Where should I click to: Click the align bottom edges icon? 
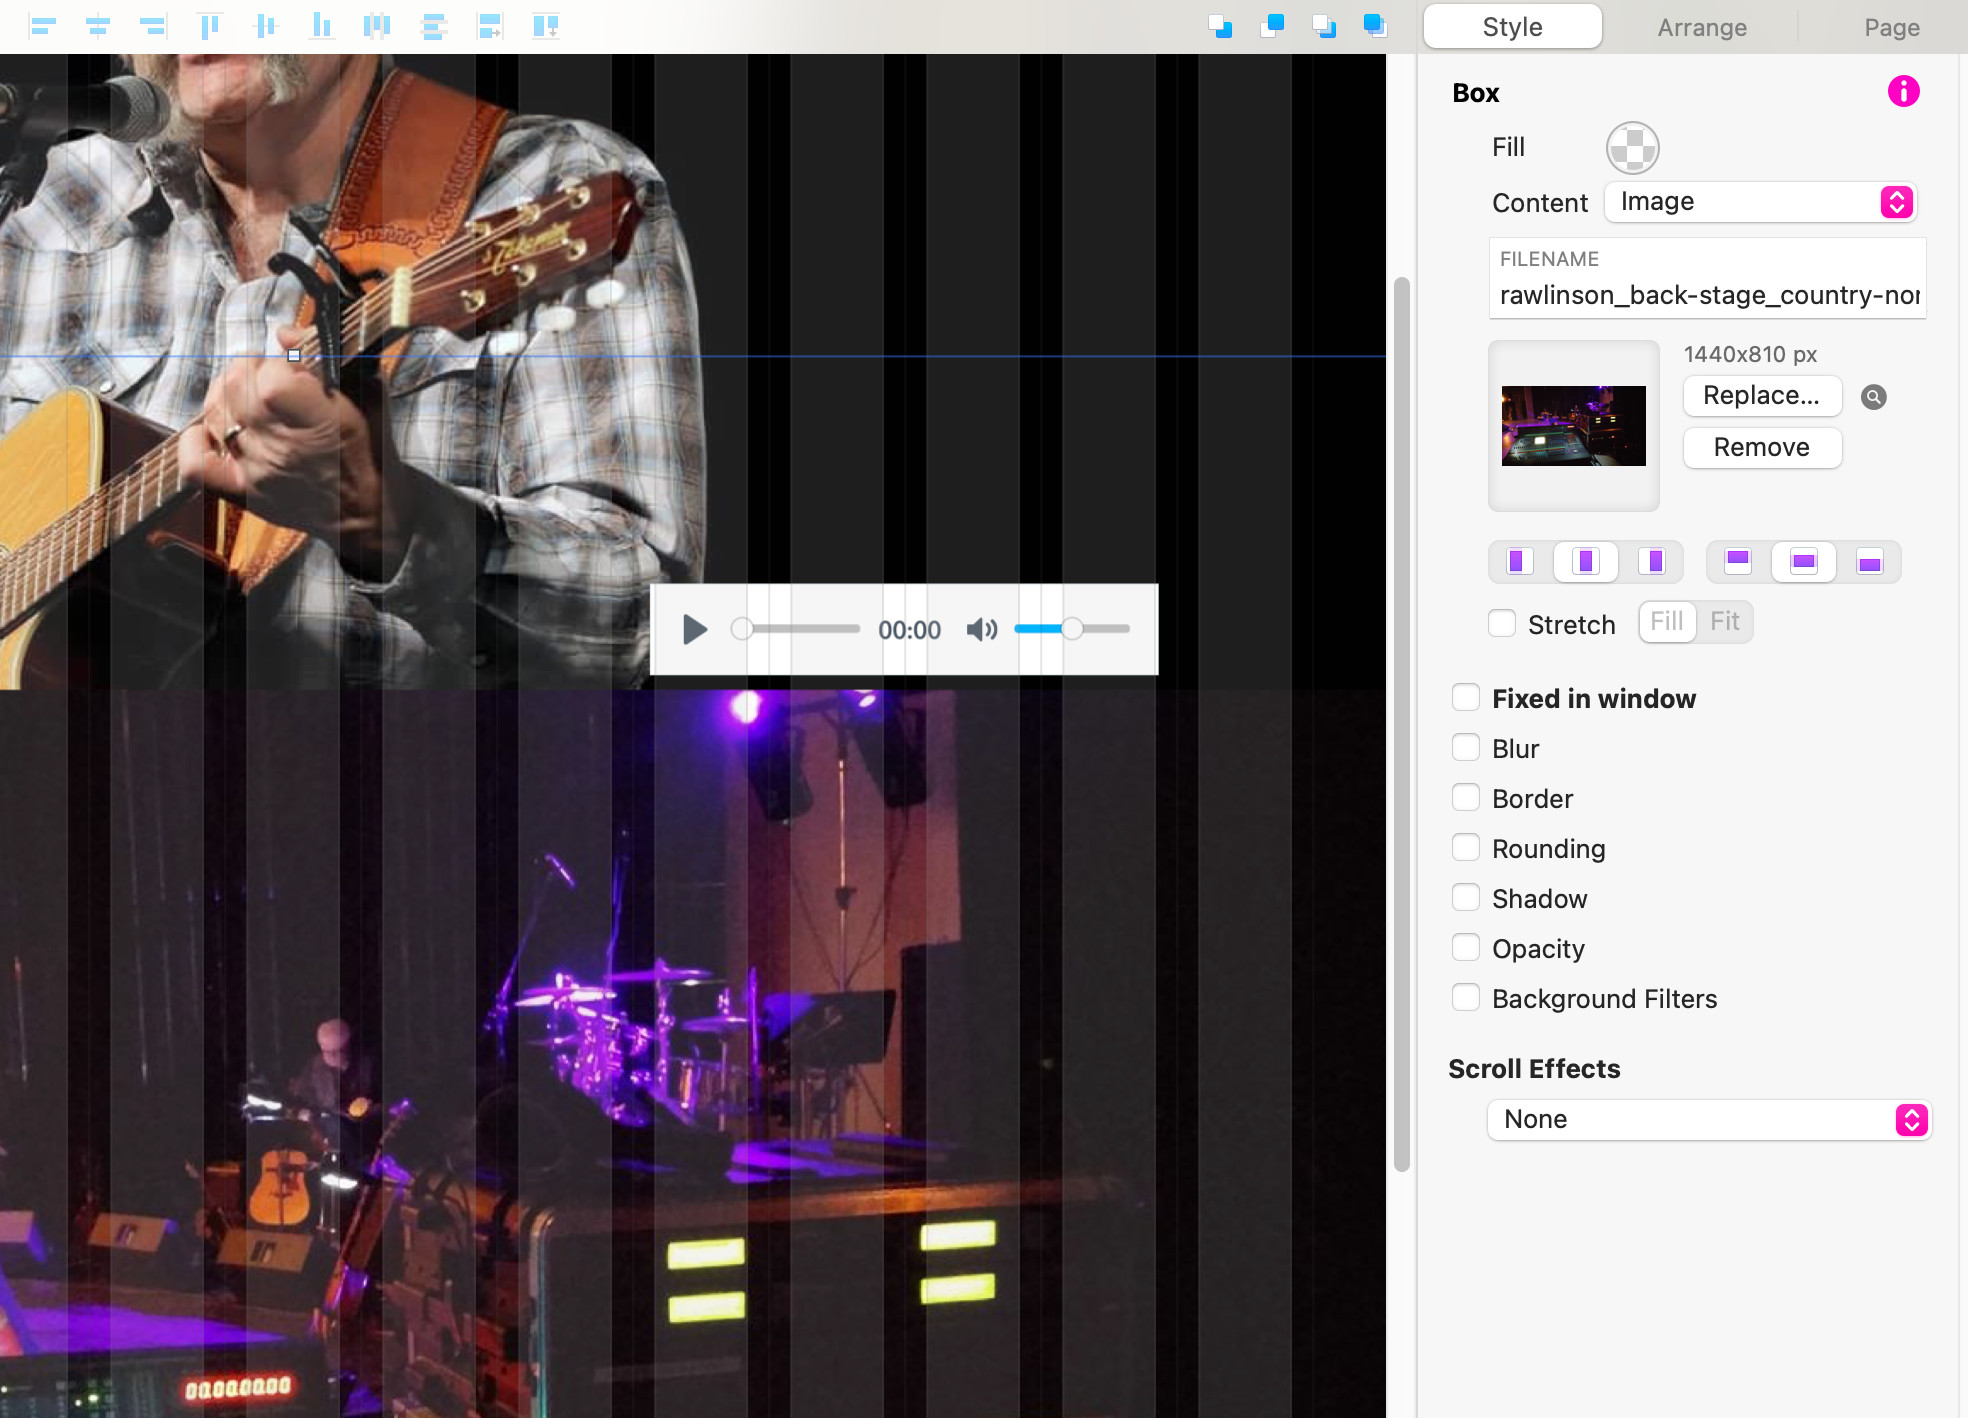point(321,26)
